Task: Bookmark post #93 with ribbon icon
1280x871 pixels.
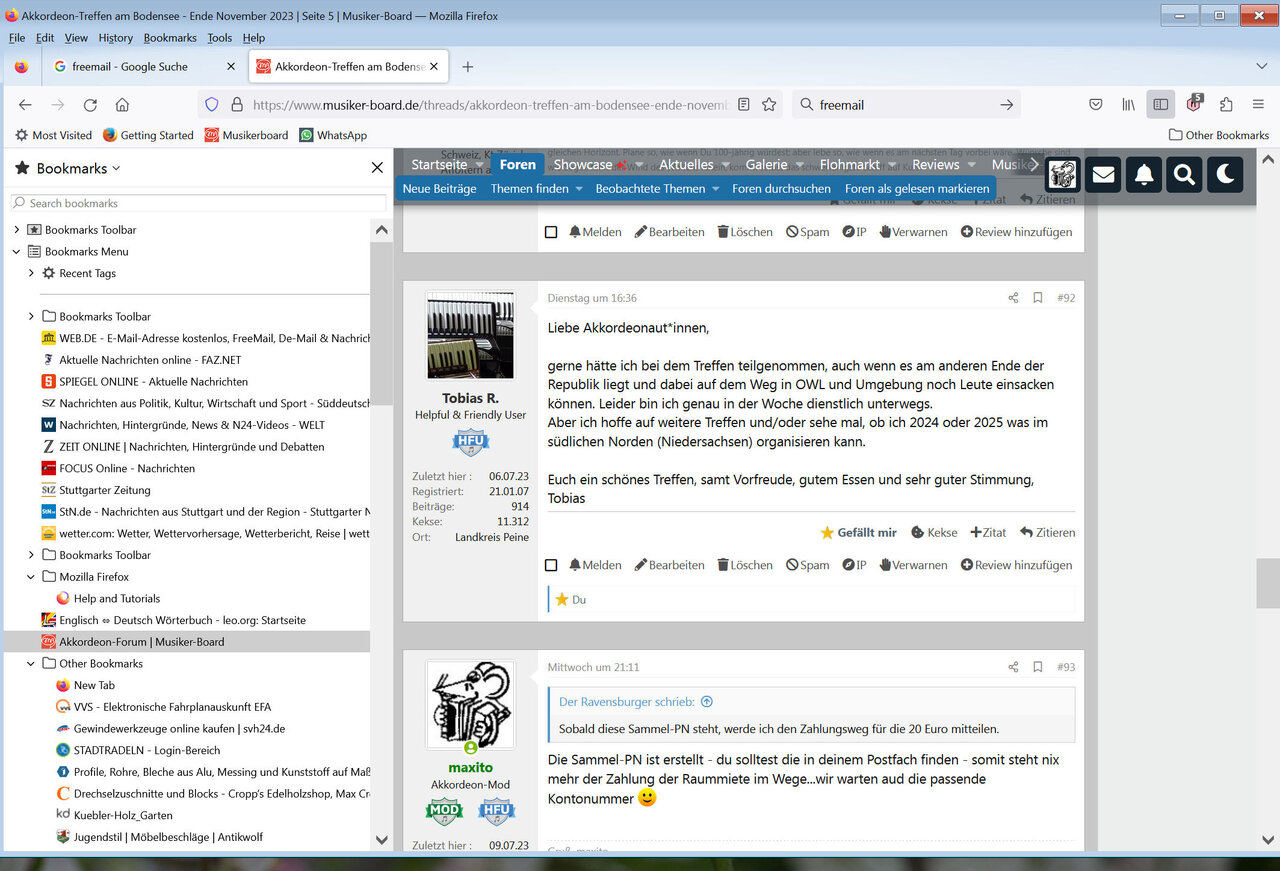Action: pyautogui.click(x=1038, y=667)
